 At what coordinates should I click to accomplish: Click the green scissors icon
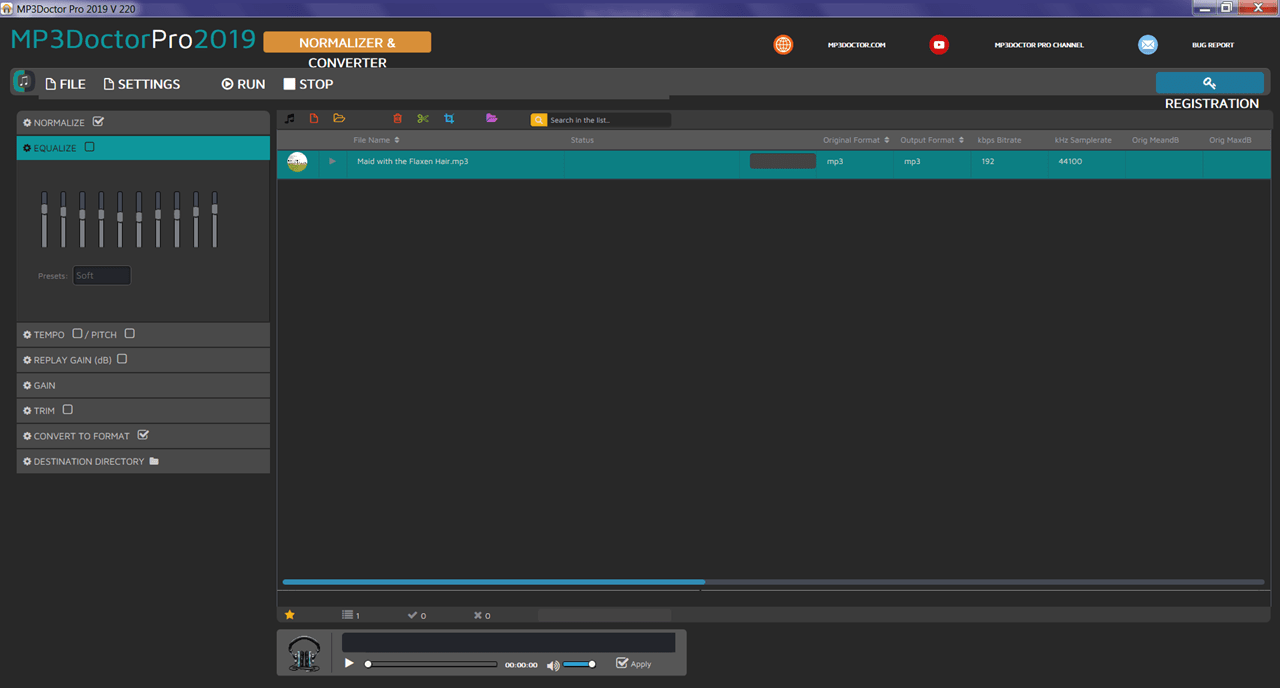pos(423,119)
